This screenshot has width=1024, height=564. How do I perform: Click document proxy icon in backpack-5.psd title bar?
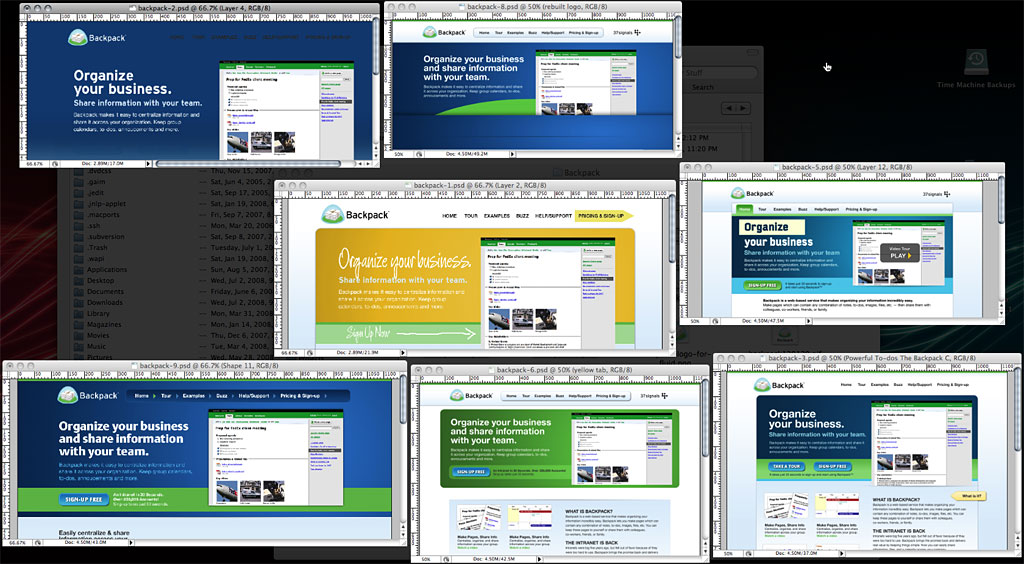coord(776,168)
